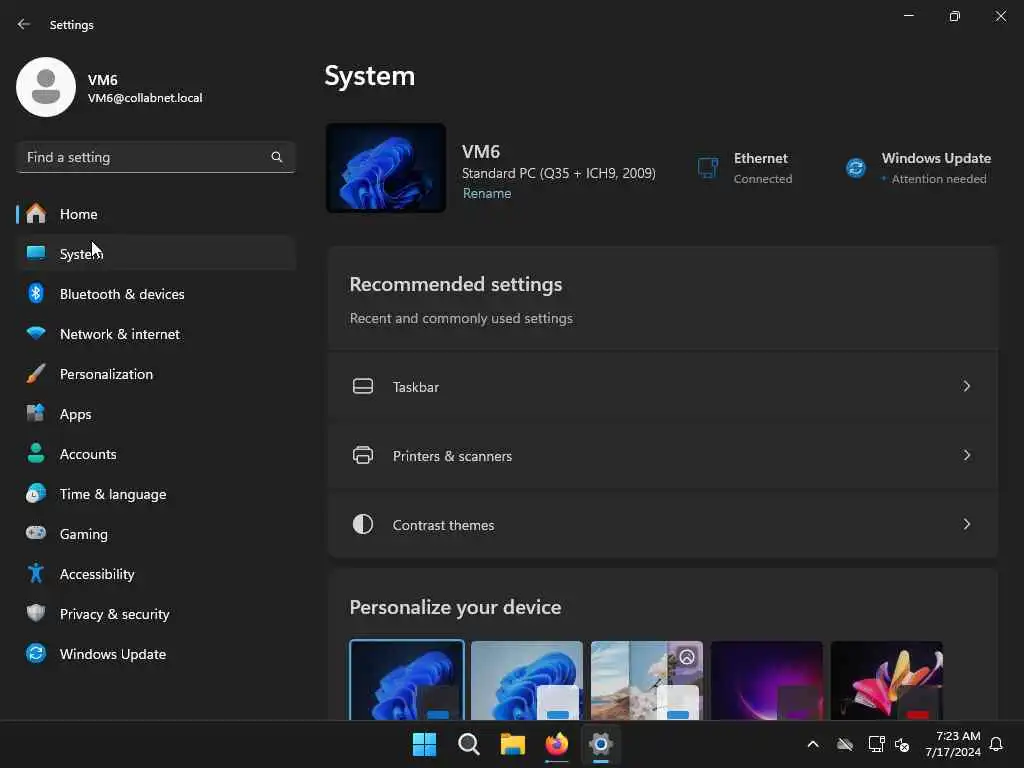Select the colorful flower dark theme
This screenshot has width=1024, height=768.
pyautogui.click(x=887, y=680)
